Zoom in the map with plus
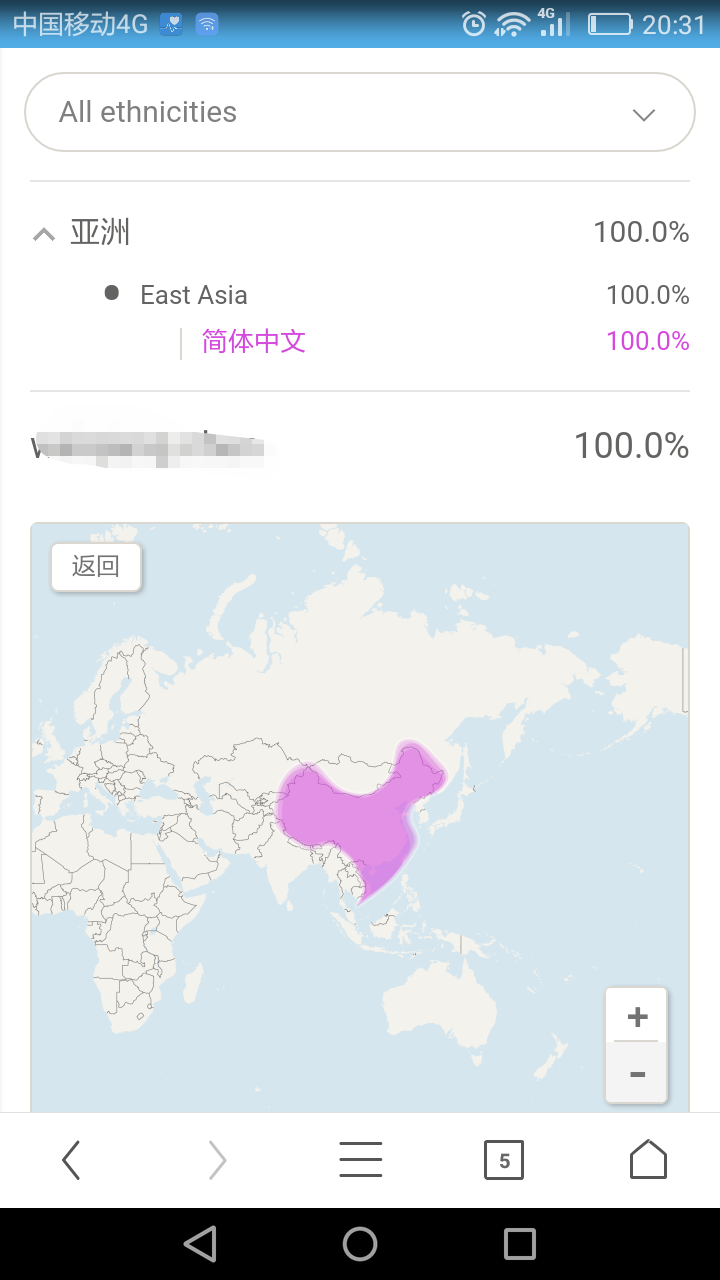Viewport: 720px width, 1280px height. (637, 1017)
